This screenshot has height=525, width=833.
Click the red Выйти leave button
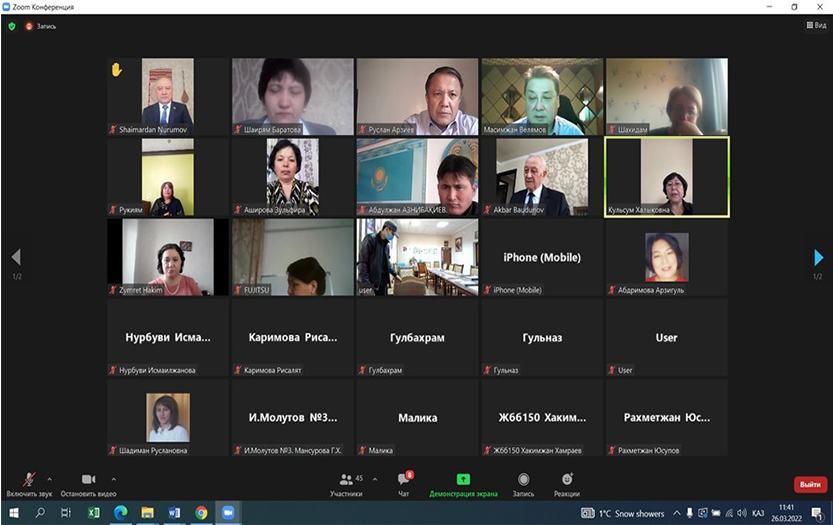point(809,484)
